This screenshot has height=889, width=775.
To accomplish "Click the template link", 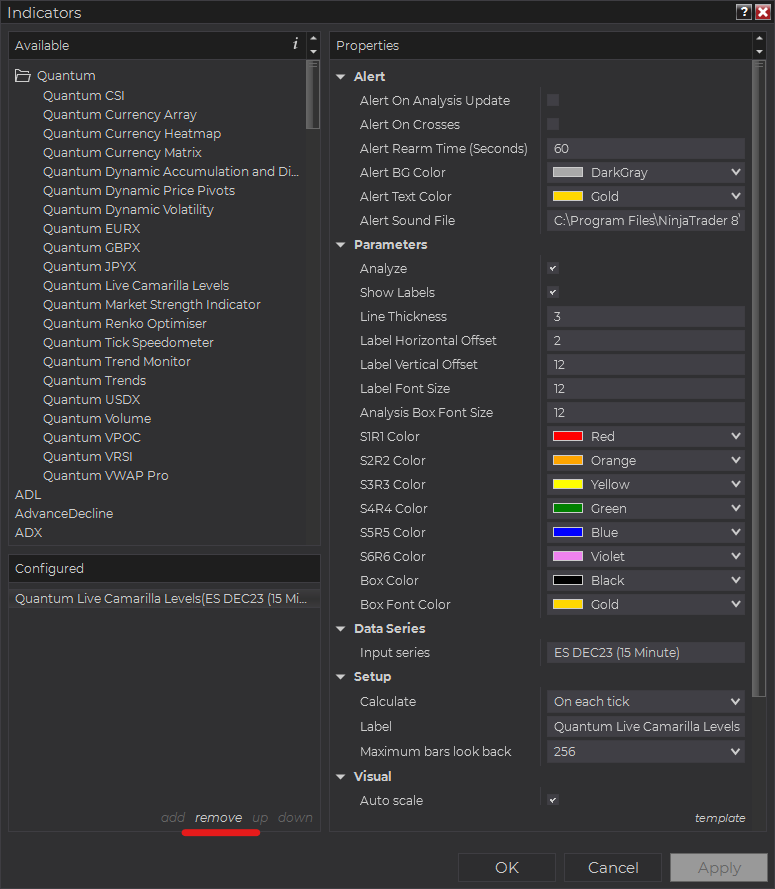I will pos(720,818).
